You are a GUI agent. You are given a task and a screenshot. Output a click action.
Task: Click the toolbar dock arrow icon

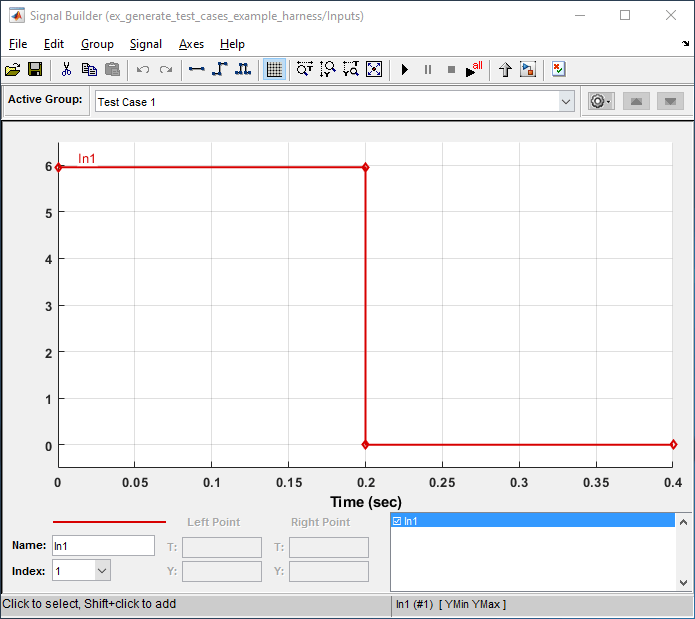click(x=685, y=43)
